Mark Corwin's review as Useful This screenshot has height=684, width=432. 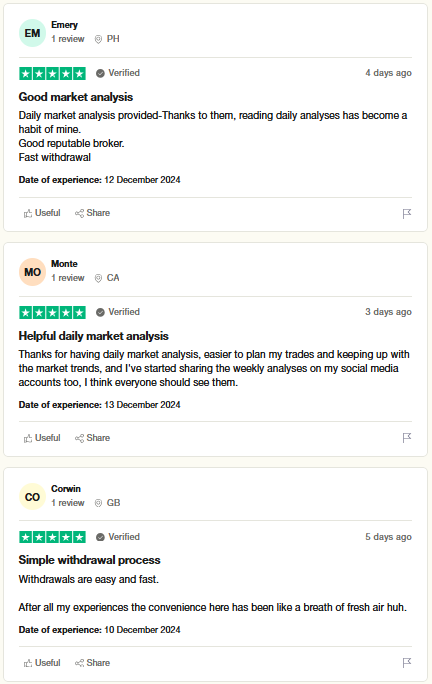pyautogui.click(x=42, y=663)
